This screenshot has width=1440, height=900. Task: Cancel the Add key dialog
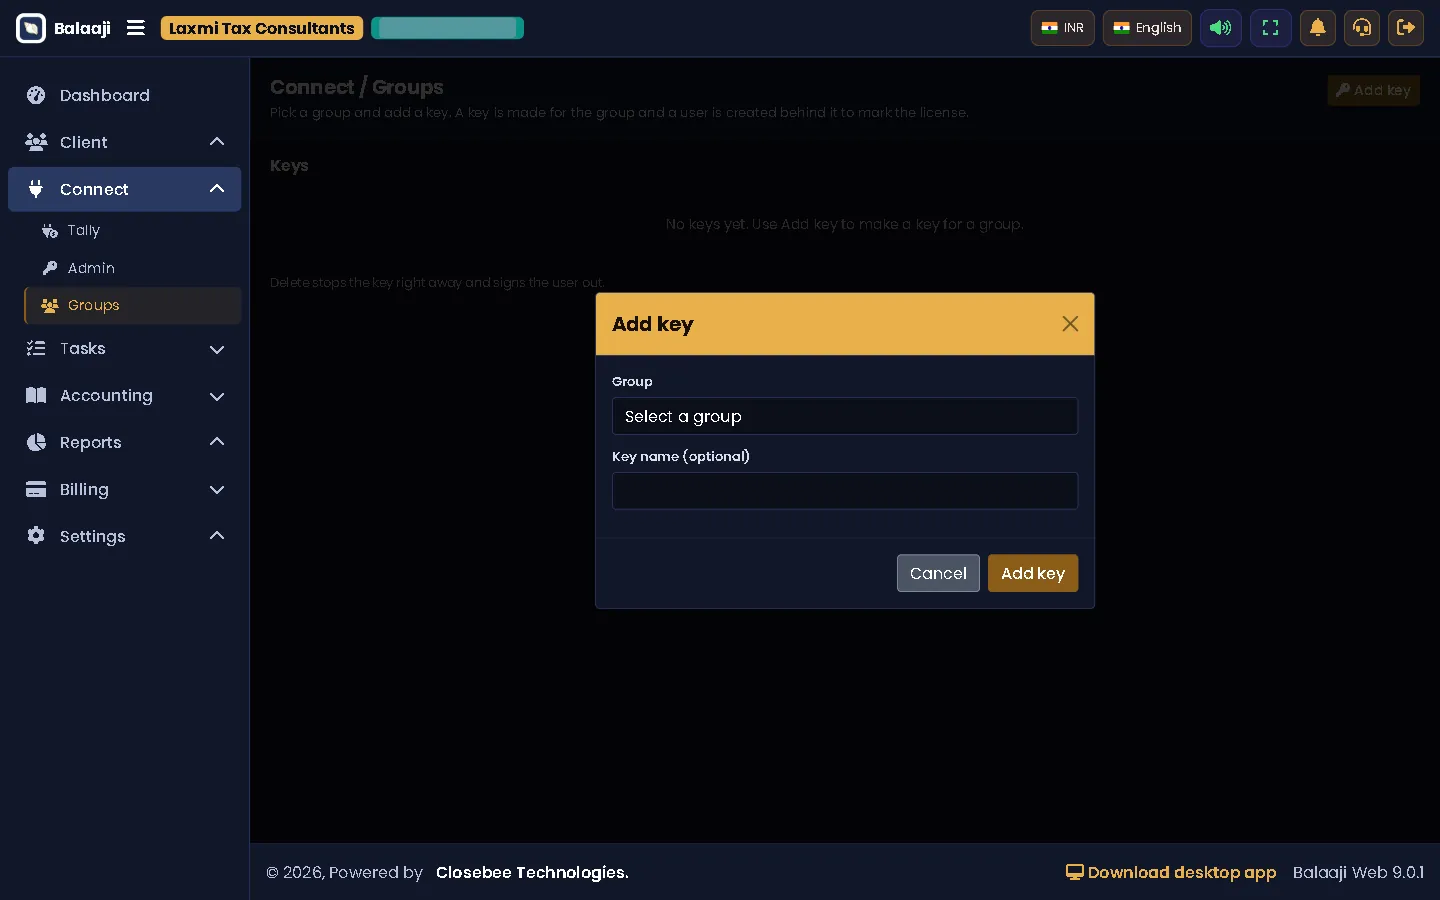938,573
